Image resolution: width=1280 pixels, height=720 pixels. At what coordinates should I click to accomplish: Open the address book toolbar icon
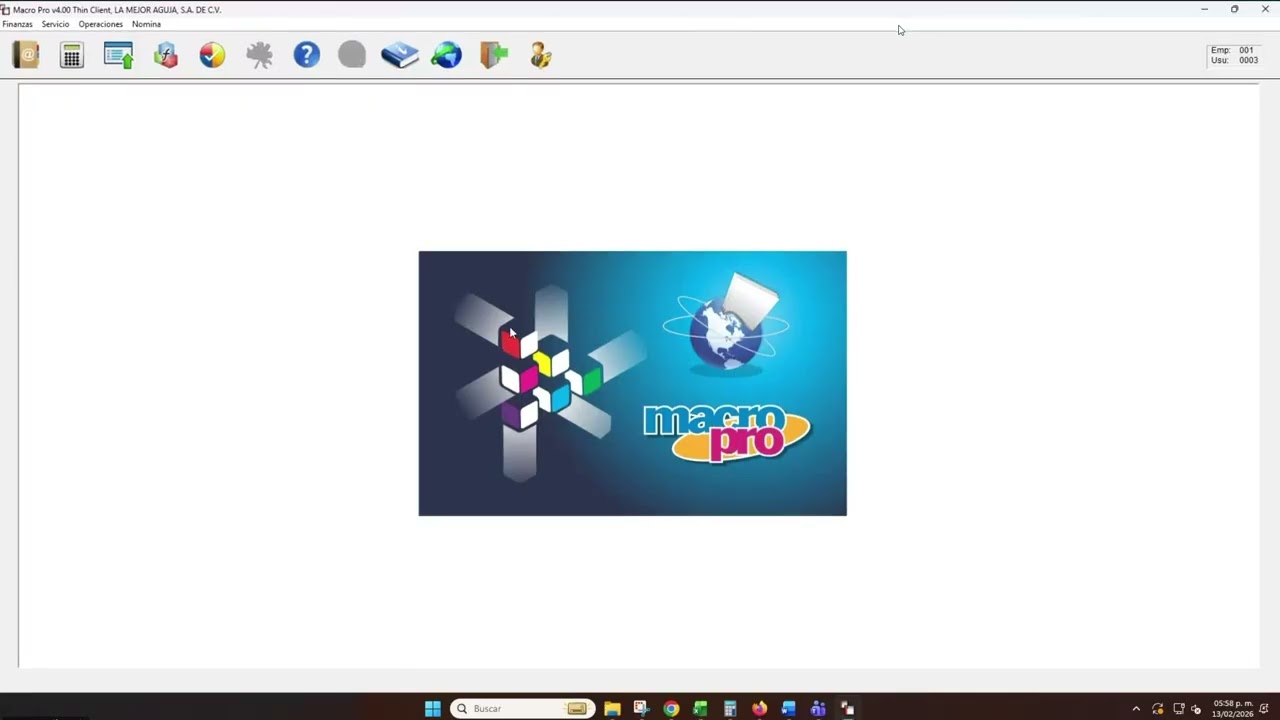coord(25,55)
